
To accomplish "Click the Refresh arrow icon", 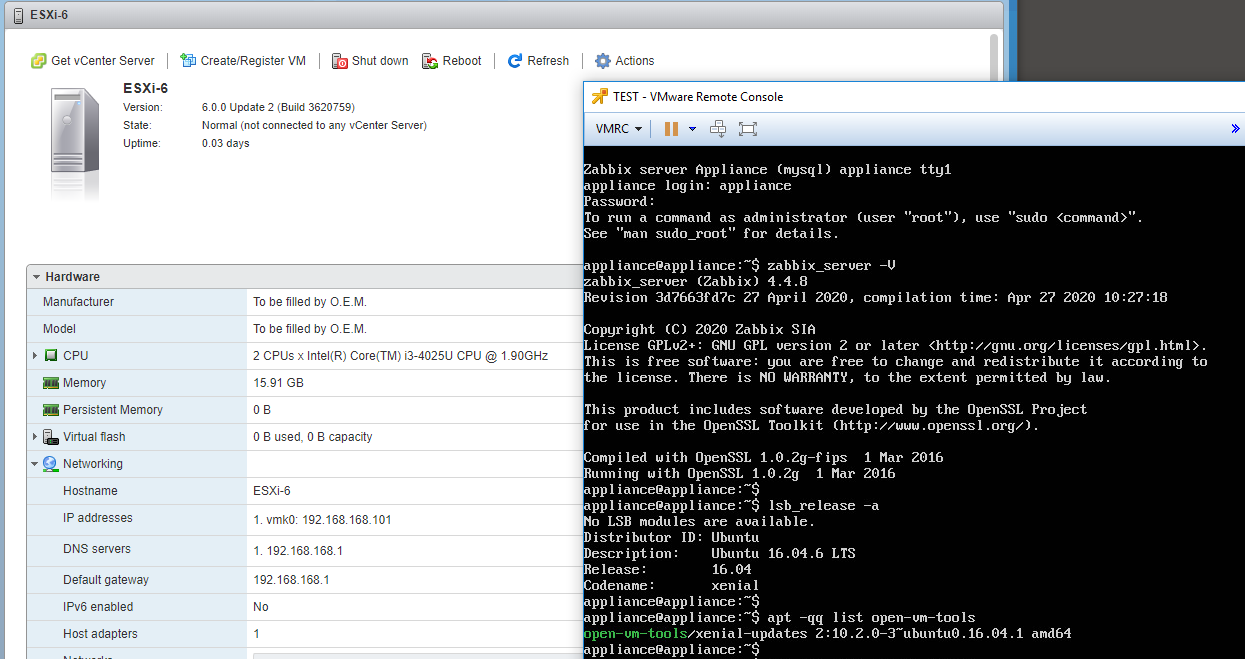I will coord(515,61).
